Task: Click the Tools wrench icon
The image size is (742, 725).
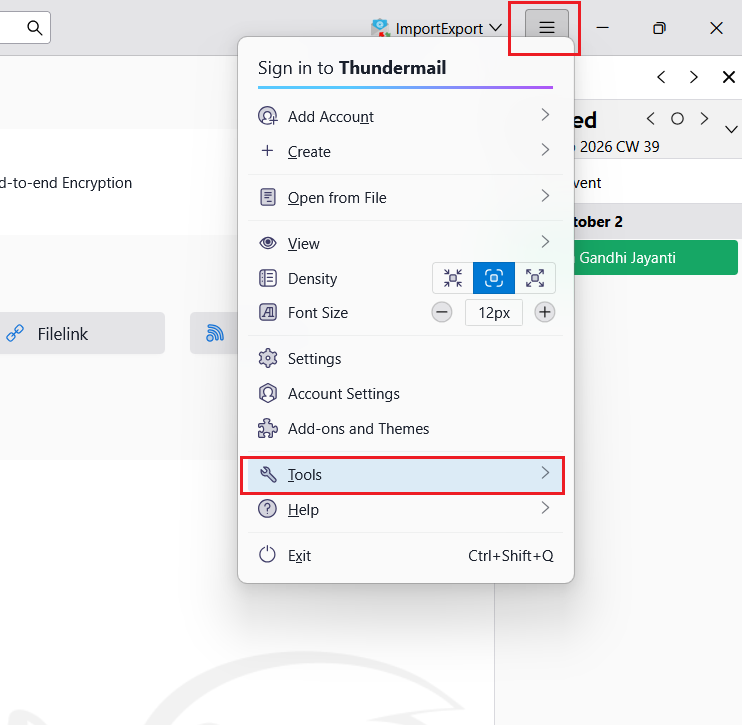Action: (267, 474)
